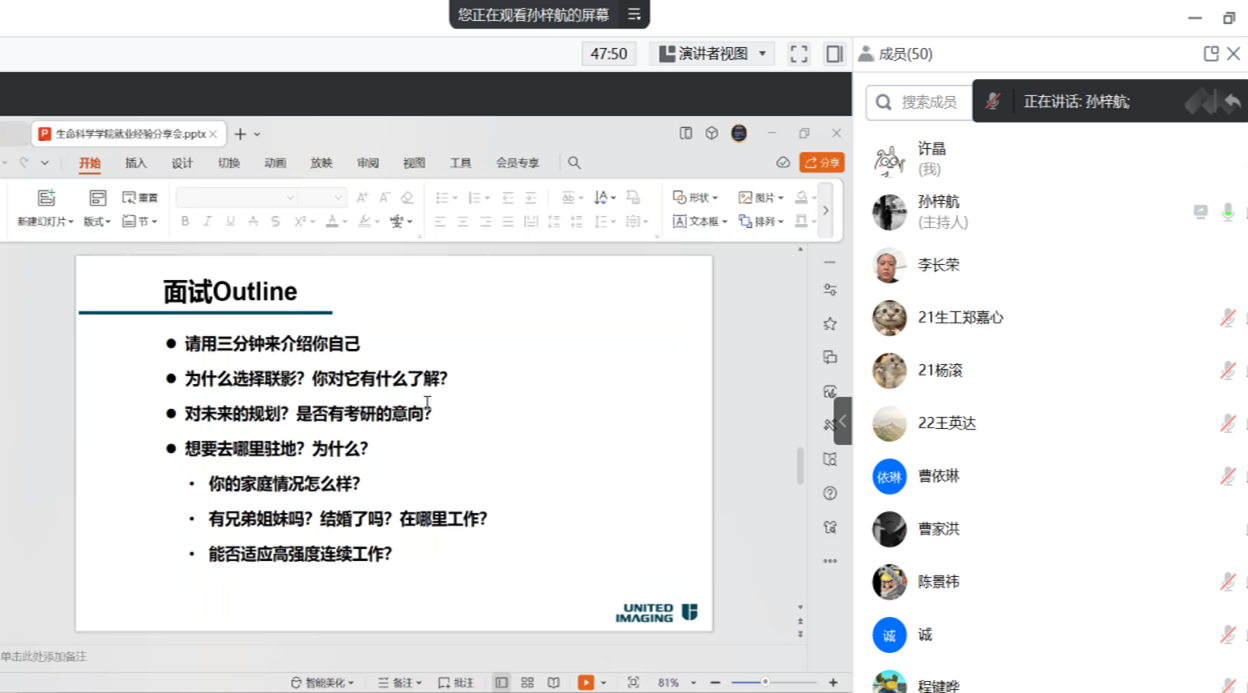Open the 演讲者视图 view dropdown
1248x693 pixels.
coord(712,54)
